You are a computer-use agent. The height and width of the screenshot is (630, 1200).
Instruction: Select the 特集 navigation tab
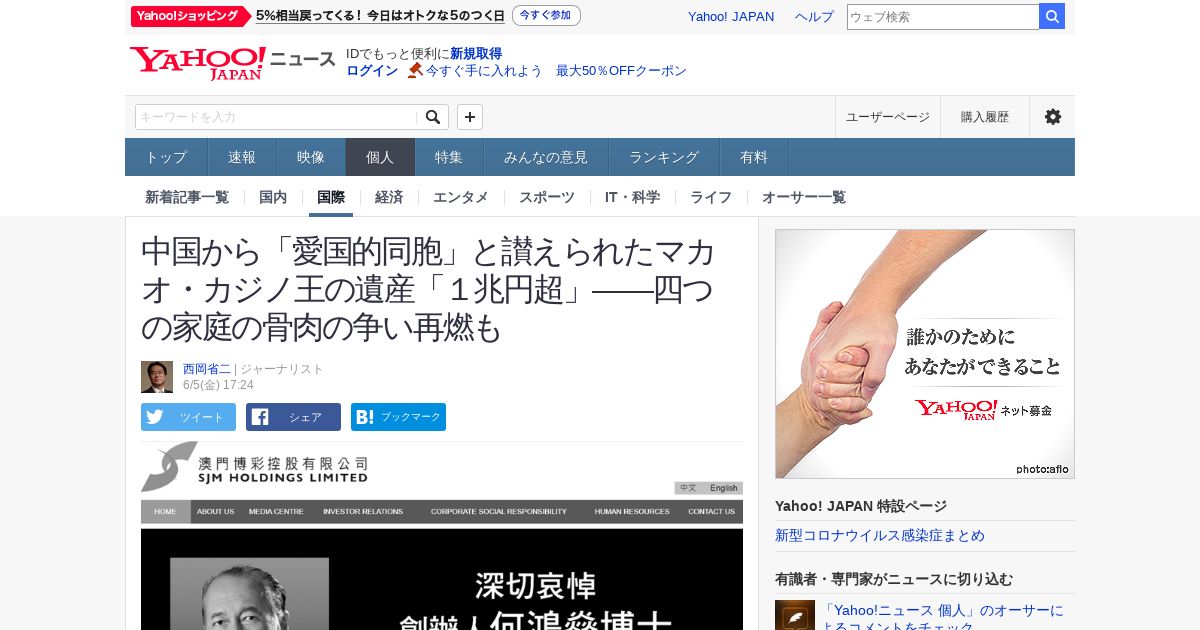(449, 157)
